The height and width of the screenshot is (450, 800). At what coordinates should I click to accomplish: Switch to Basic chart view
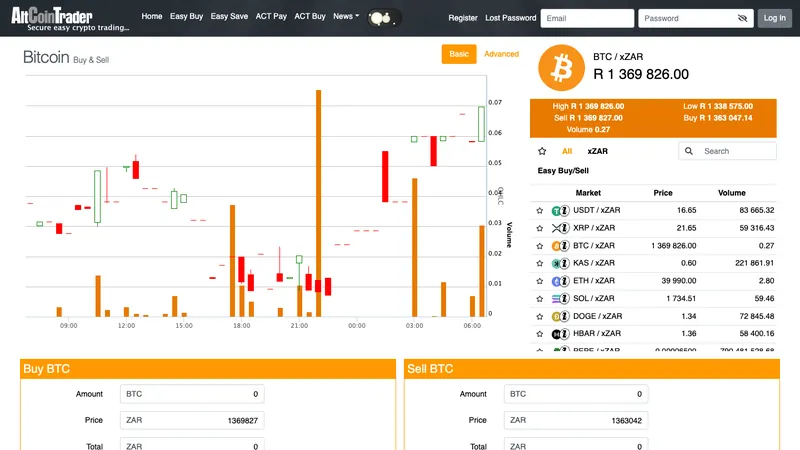(459, 54)
